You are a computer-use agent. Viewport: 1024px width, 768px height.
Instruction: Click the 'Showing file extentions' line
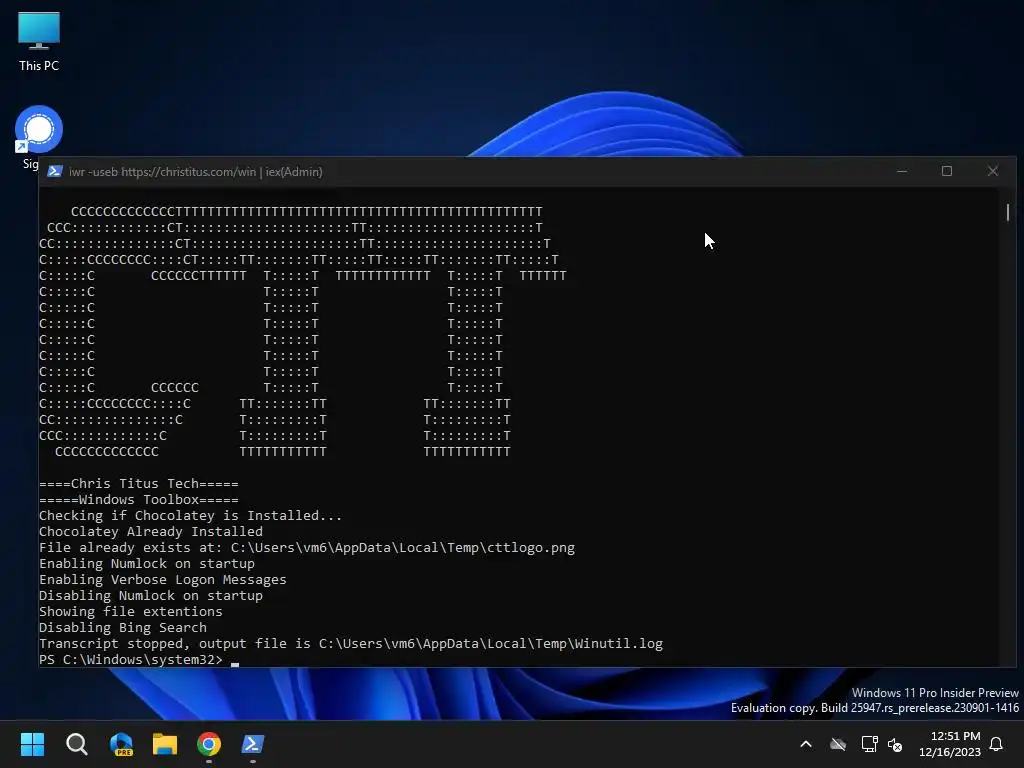(x=131, y=612)
